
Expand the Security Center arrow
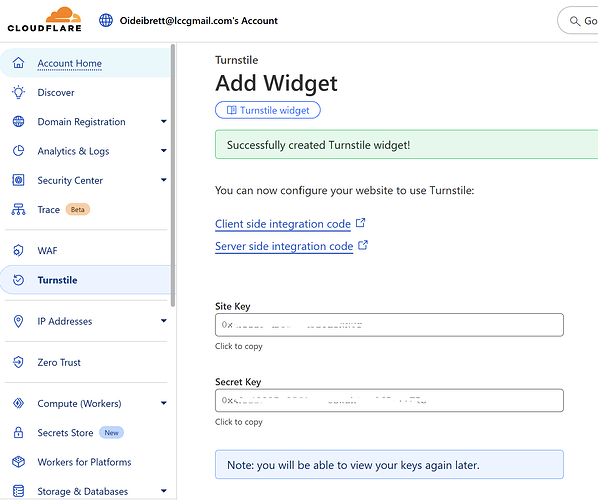[x=164, y=180]
